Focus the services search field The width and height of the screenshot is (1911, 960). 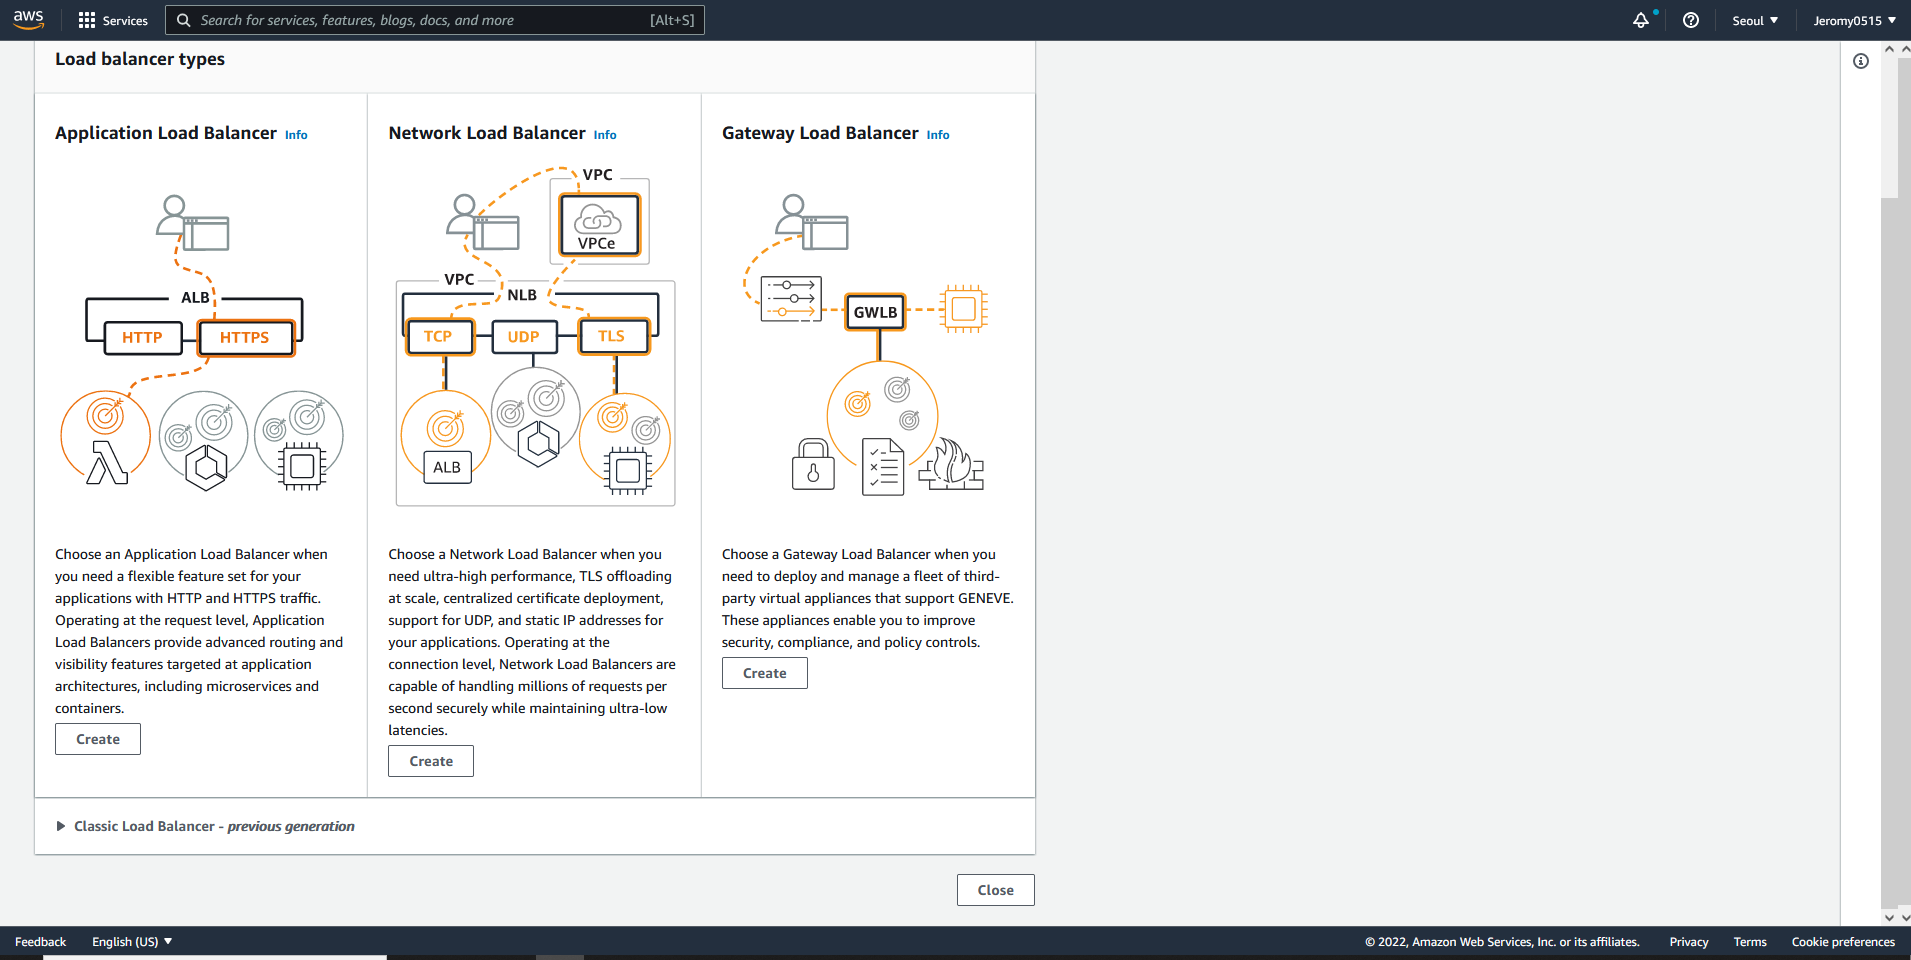pyautogui.click(x=435, y=20)
